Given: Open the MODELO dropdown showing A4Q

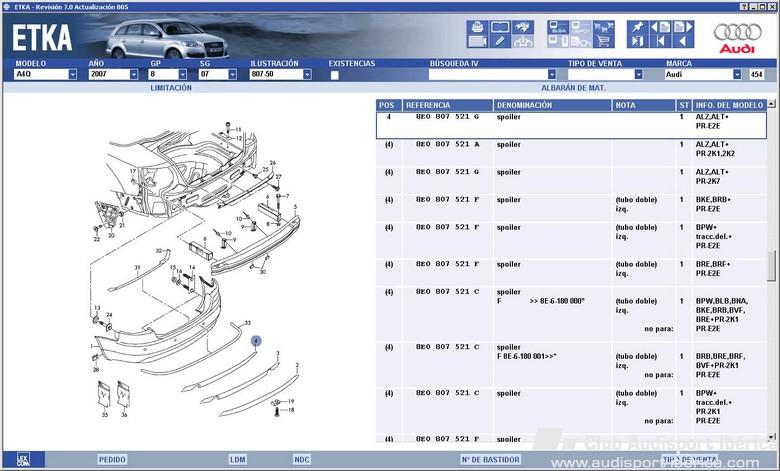Looking at the screenshot, I should point(73,75).
